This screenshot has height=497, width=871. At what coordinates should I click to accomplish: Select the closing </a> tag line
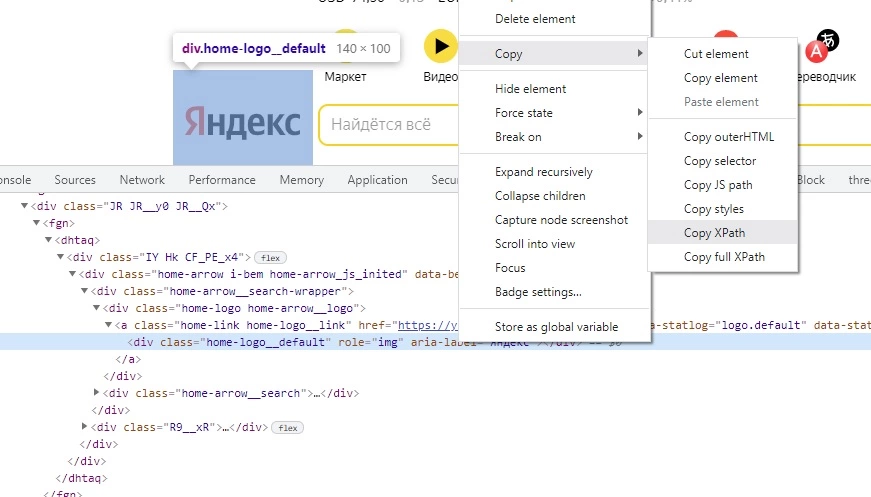point(128,359)
